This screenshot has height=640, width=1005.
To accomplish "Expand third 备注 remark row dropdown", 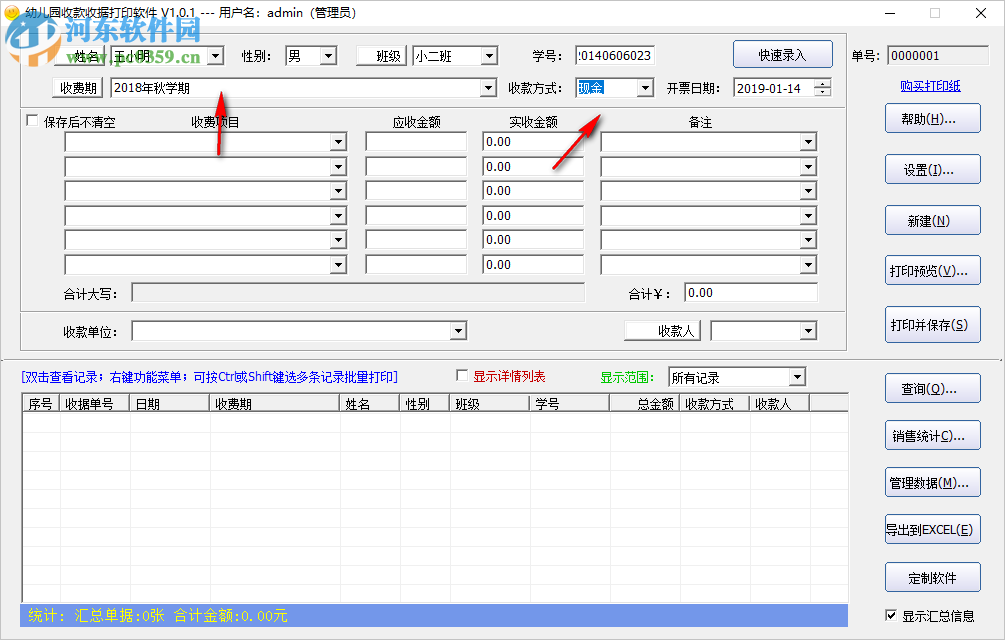I will pos(808,191).
